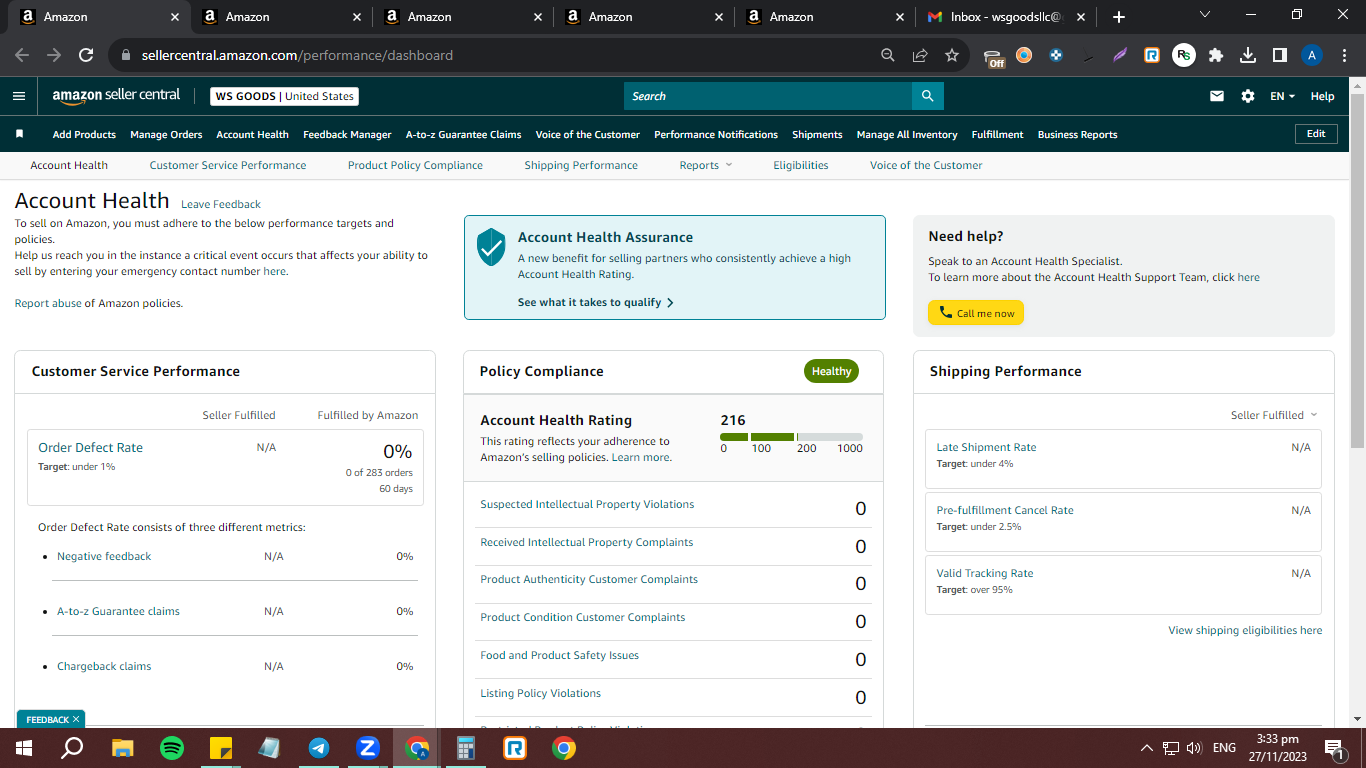Go back using the browser back arrow
This screenshot has height=768, width=1366.
(x=22, y=55)
